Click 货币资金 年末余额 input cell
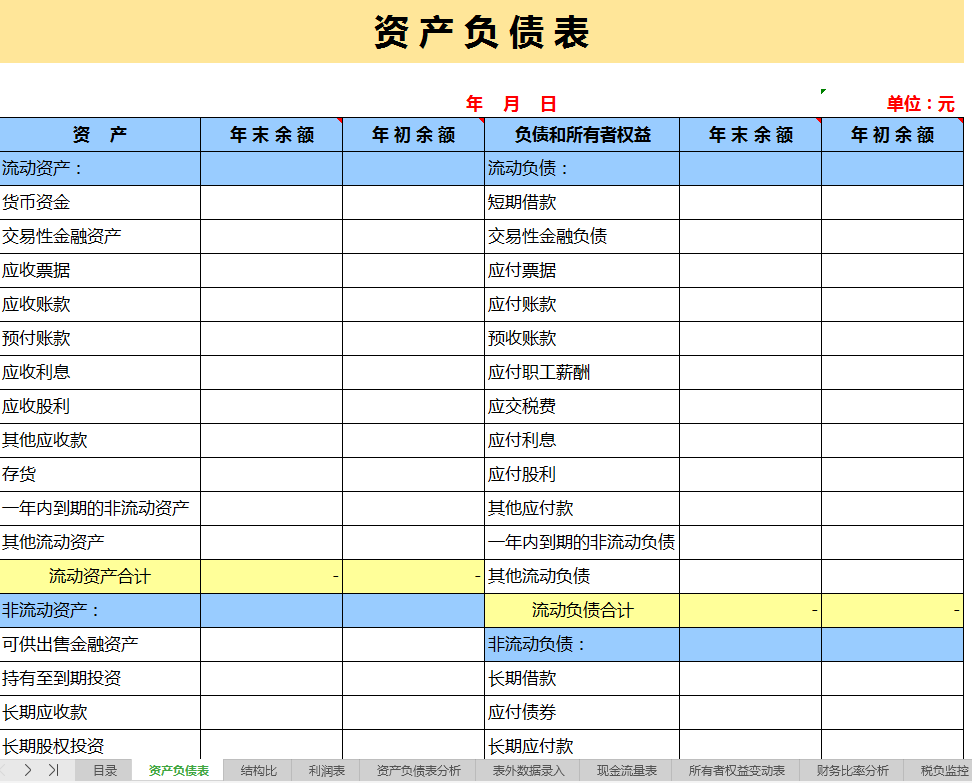The width and height of the screenshot is (972, 783). (x=272, y=202)
